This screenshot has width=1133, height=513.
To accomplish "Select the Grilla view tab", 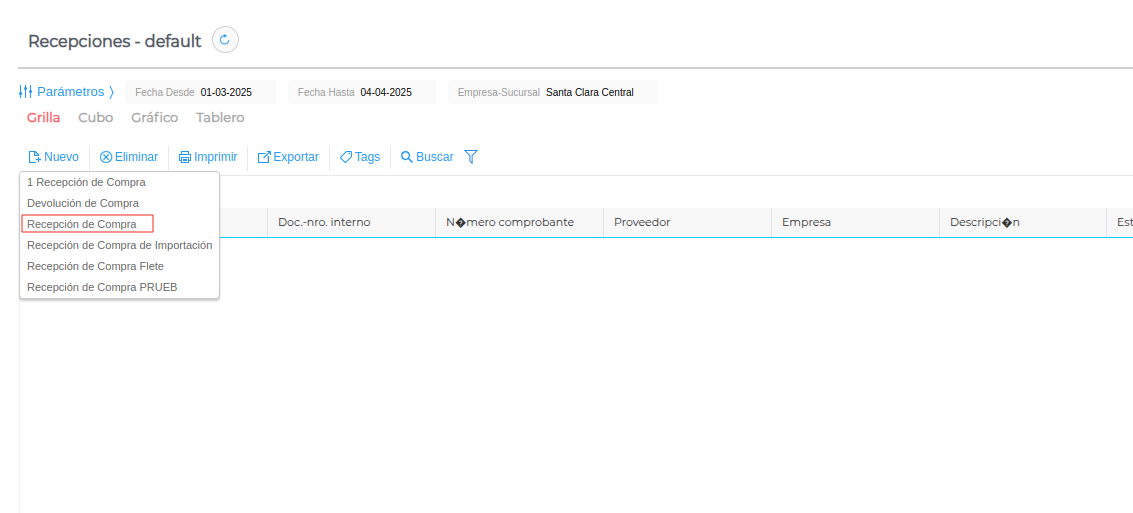I will 43,117.
